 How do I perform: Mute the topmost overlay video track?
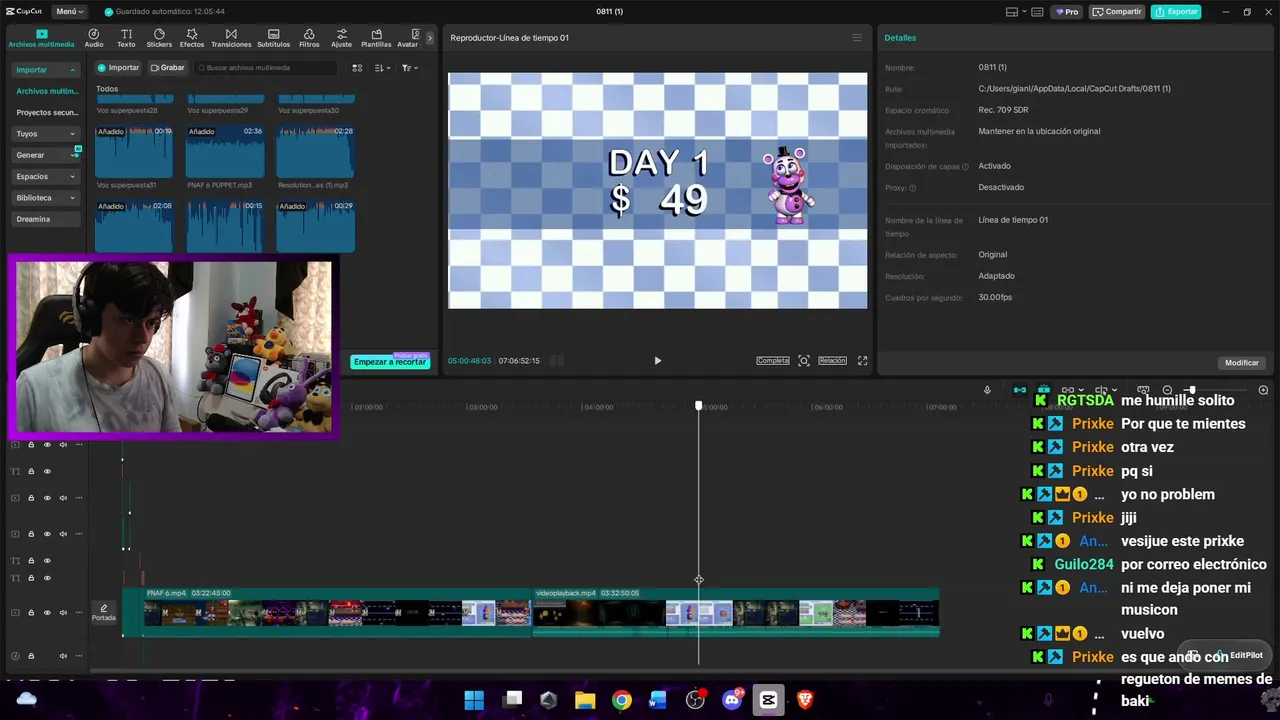click(63, 445)
